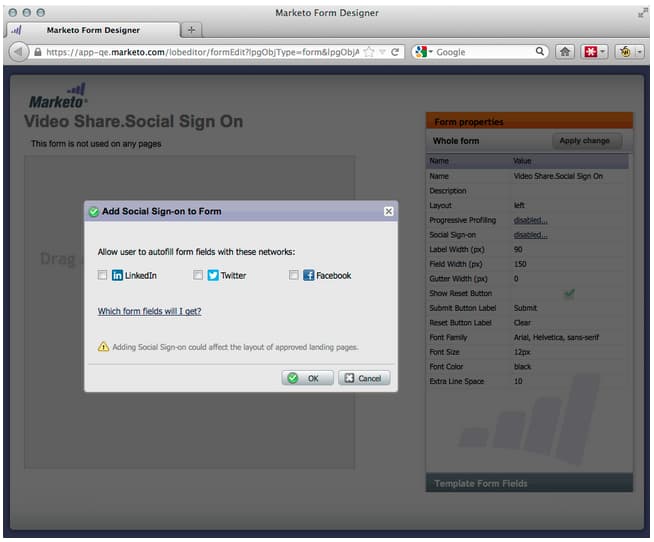This screenshot has width=654, height=542.
Task: Check the LinkedIn checkbox
Action: click(x=102, y=275)
